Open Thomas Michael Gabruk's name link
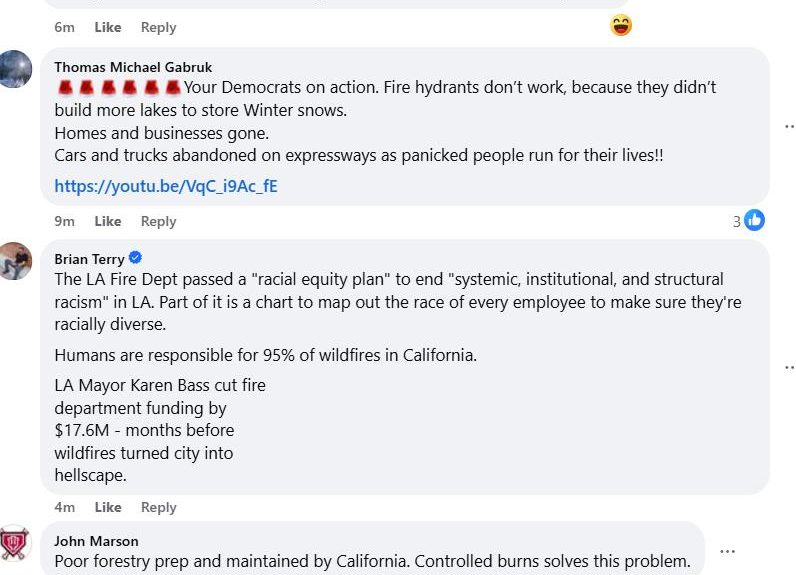The height and width of the screenshot is (575, 796). pyautogui.click(x=133, y=67)
